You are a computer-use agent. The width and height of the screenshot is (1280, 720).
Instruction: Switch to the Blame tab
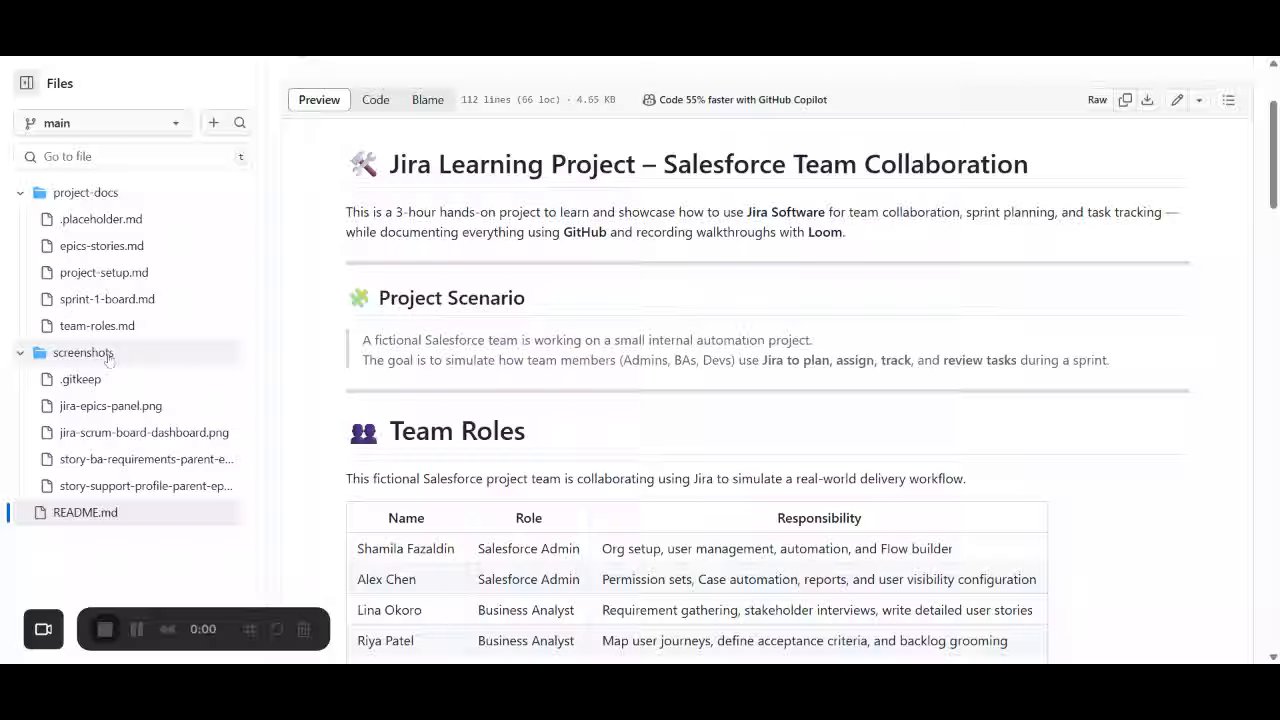pyautogui.click(x=428, y=100)
